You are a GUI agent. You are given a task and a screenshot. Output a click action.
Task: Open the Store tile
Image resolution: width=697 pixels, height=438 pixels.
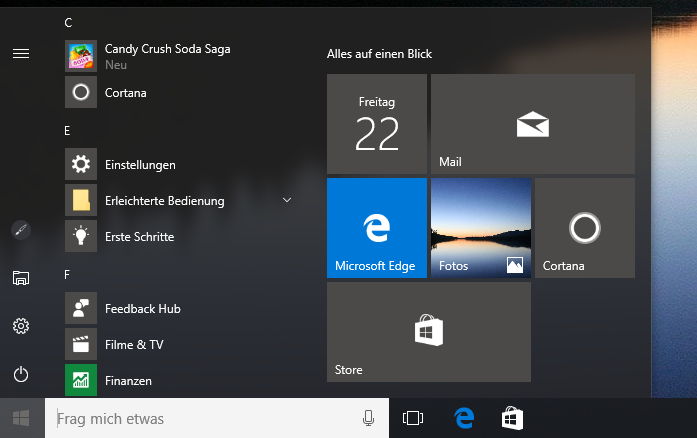pos(429,332)
